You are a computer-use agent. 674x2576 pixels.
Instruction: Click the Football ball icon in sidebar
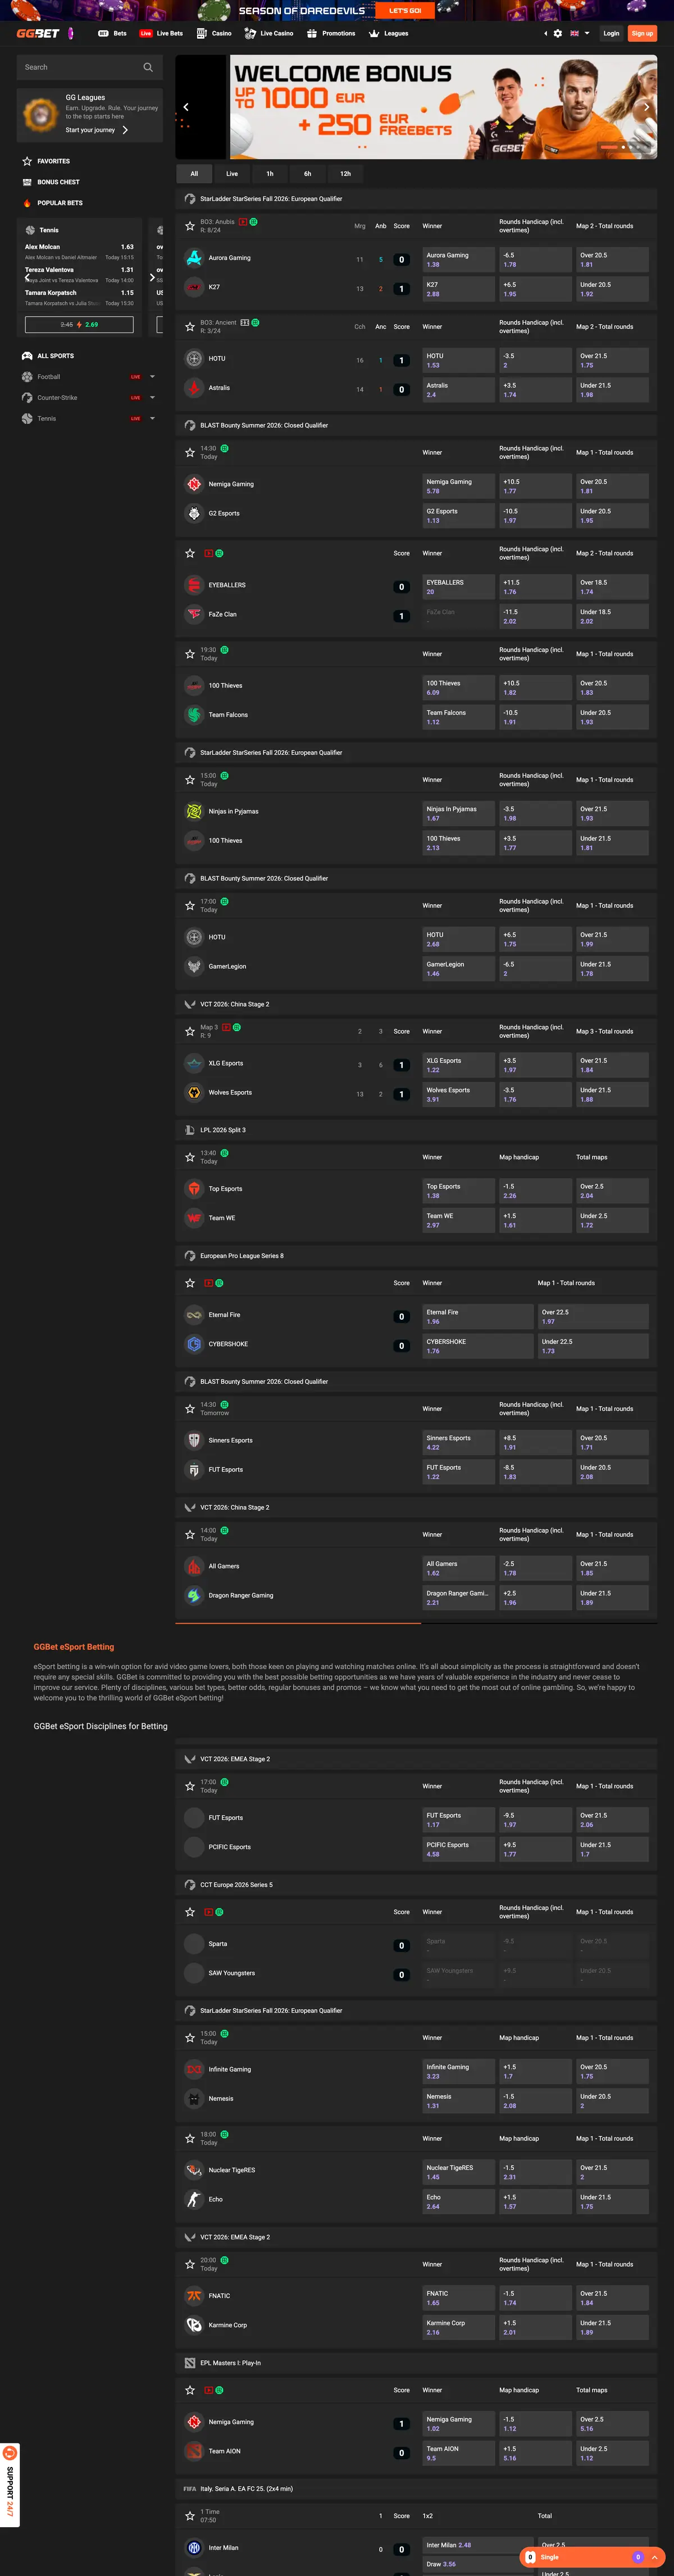point(27,377)
